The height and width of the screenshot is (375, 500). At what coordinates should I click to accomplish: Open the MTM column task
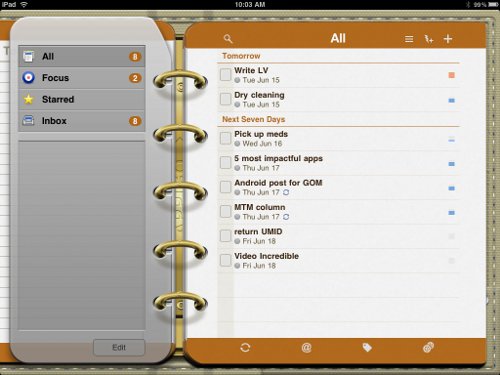(338, 212)
